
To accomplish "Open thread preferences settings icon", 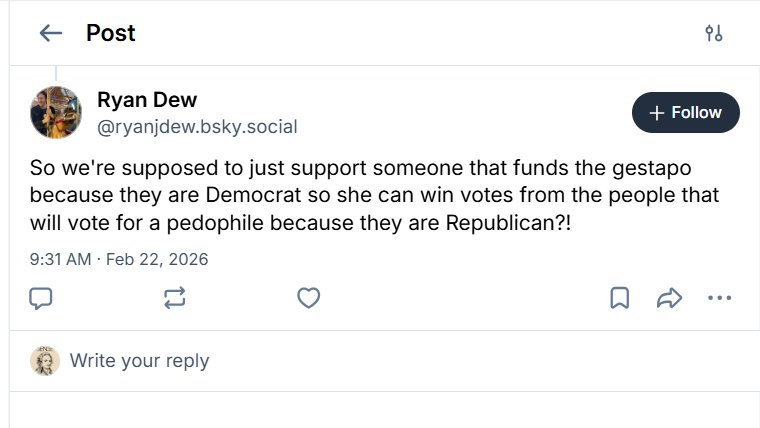I will point(713,33).
